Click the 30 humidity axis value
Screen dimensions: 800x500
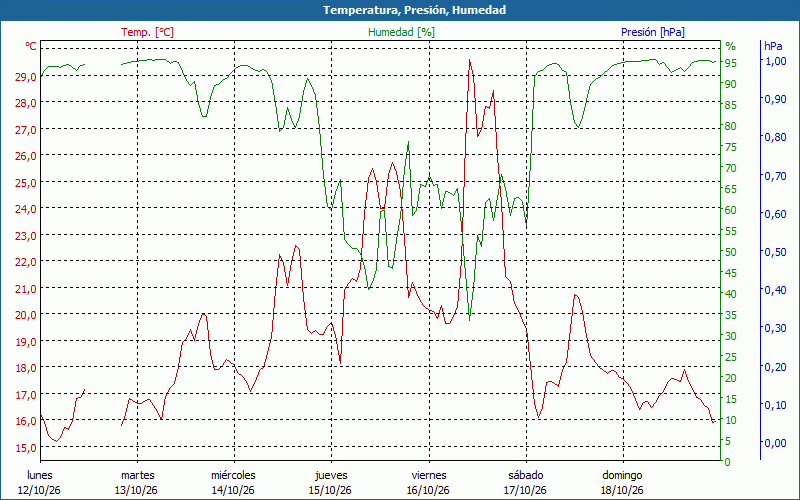(731, 336)
